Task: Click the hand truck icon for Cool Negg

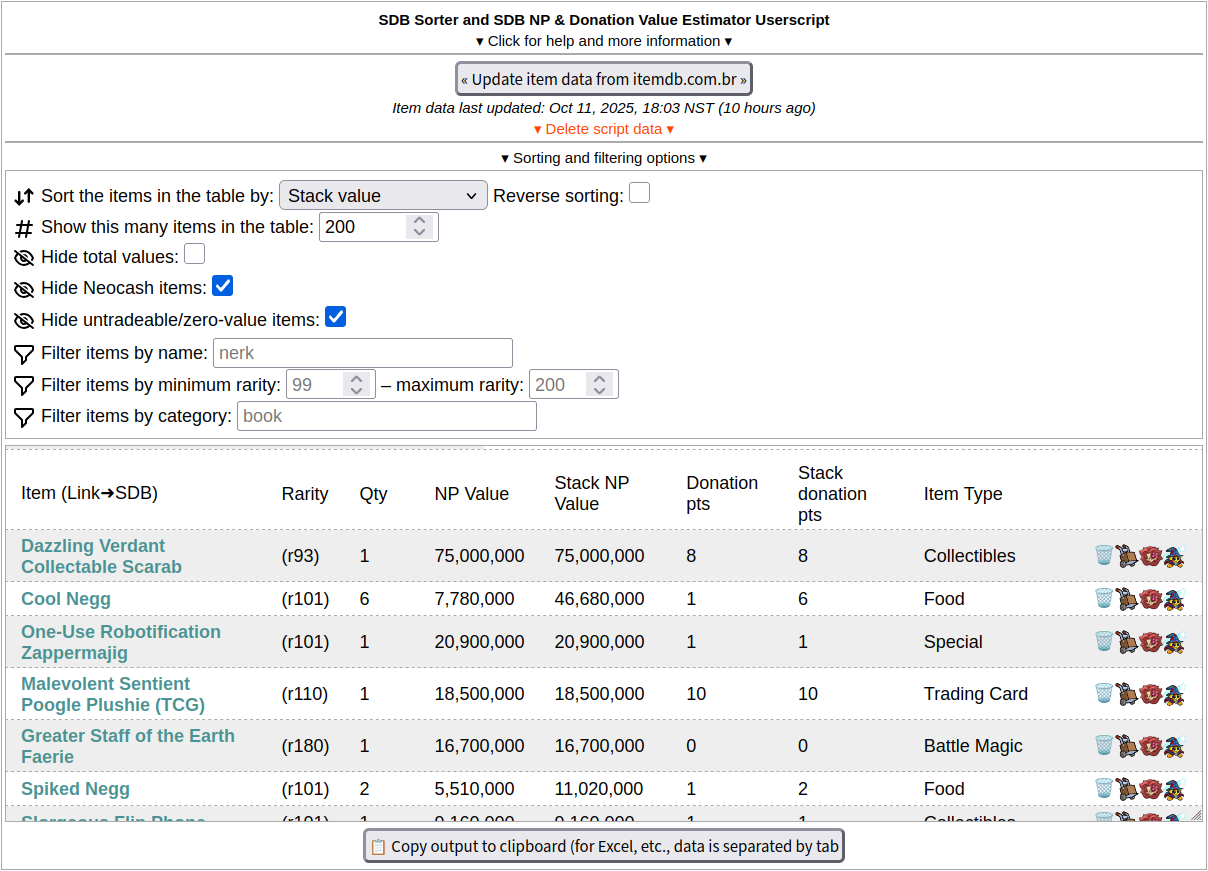Action: (1127, 599)
